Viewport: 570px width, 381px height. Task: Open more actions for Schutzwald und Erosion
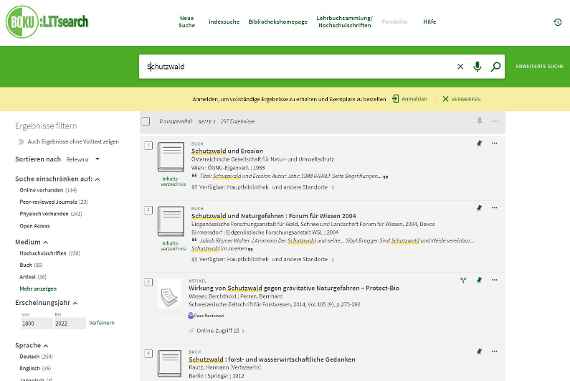(494, 143)
